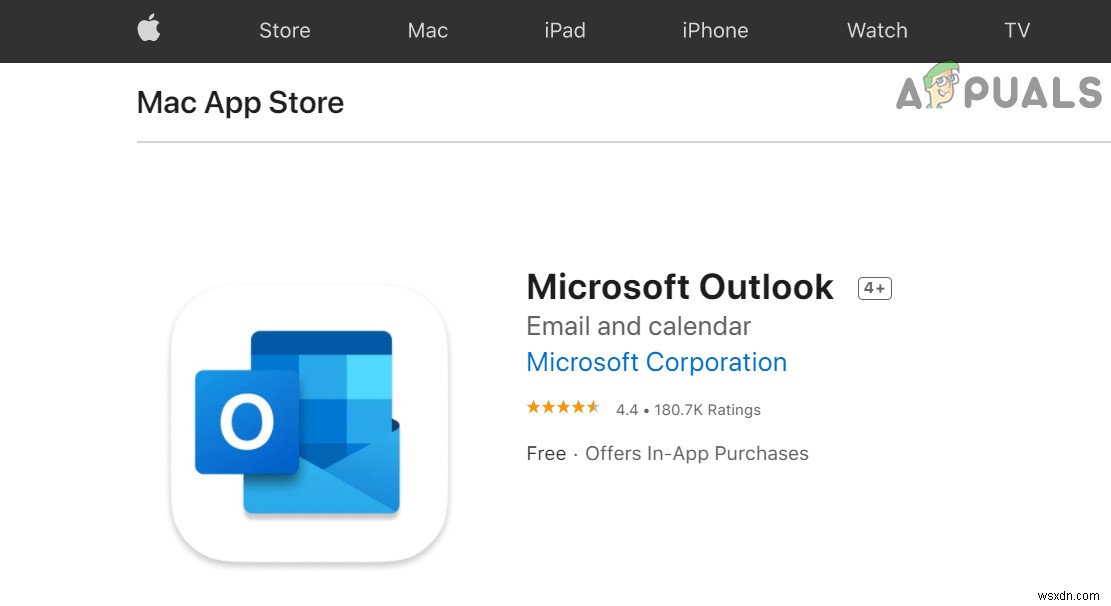Open the Store menu item
This screenshot has width=1111, height=606.
pyautogui.click(x=284, y=30)
